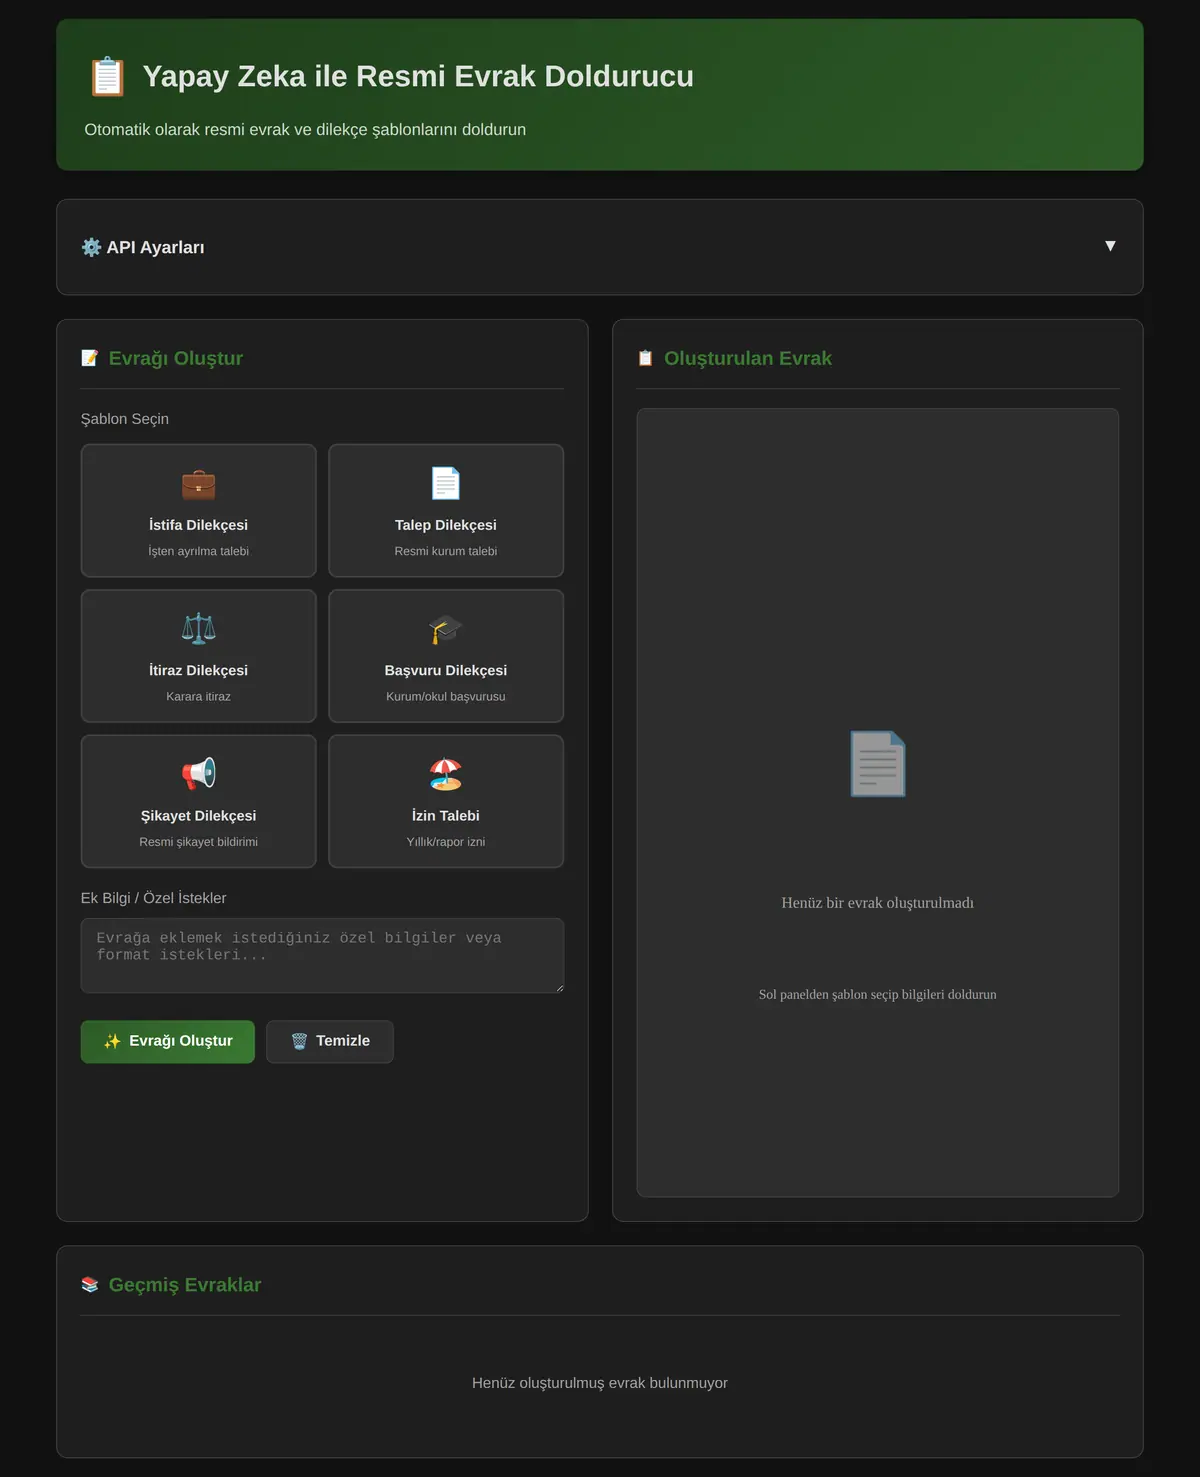Click the books icon beside Geçmiş Evraklar

pos(90,1285)
